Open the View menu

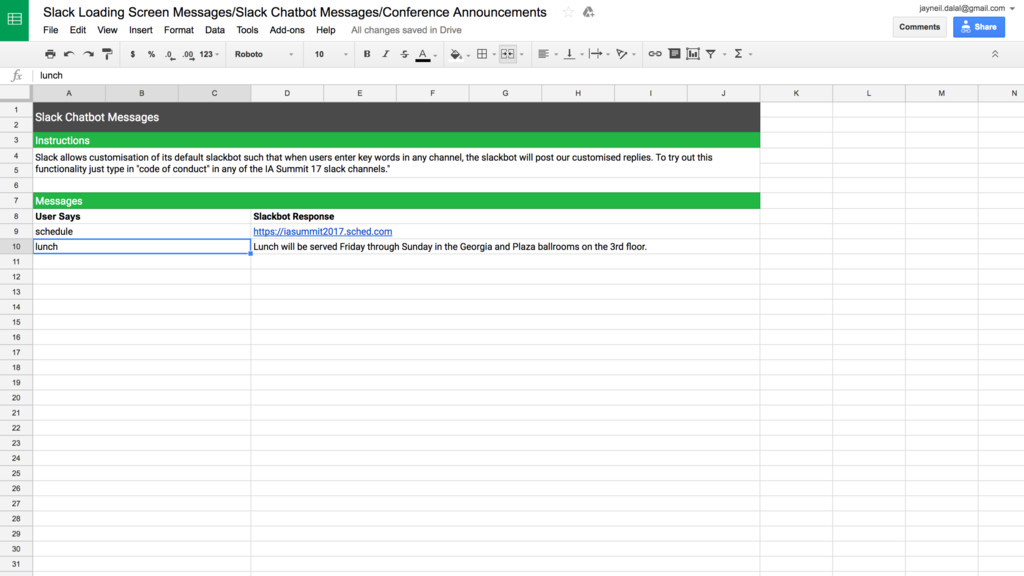(x=107, y=30)
